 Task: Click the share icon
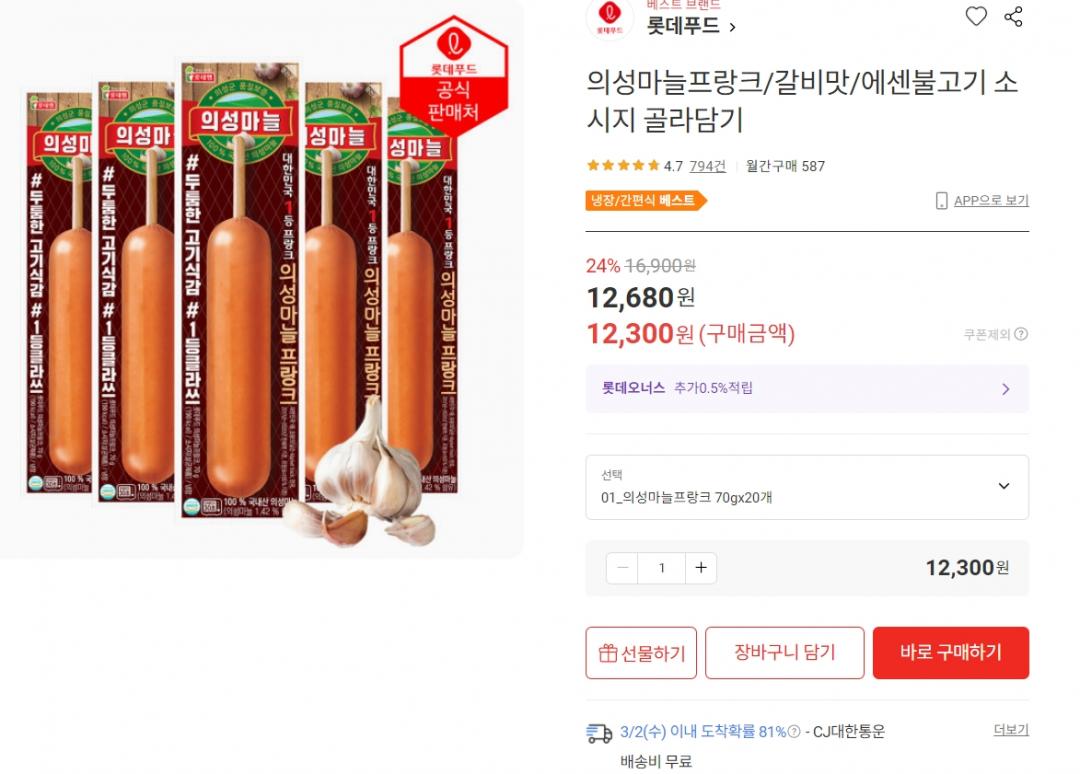(1013, 17)
